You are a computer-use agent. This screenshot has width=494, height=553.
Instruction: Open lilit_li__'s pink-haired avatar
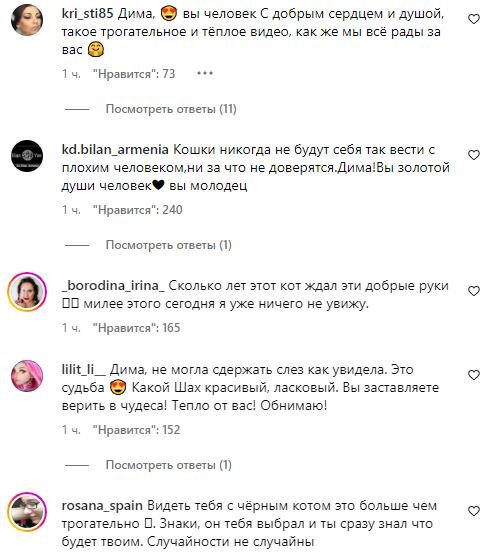(27, 376)
